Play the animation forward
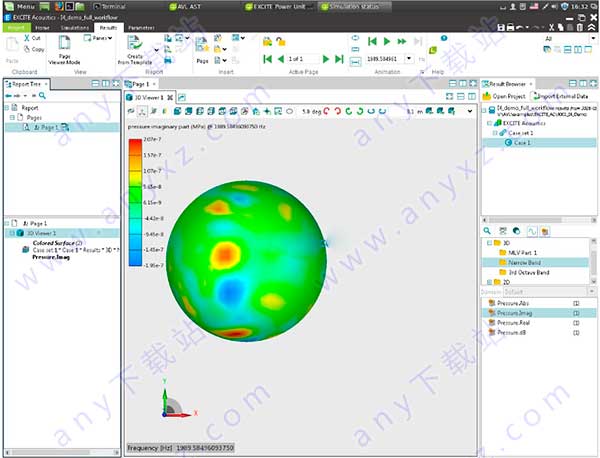 (x=386, y=42)
